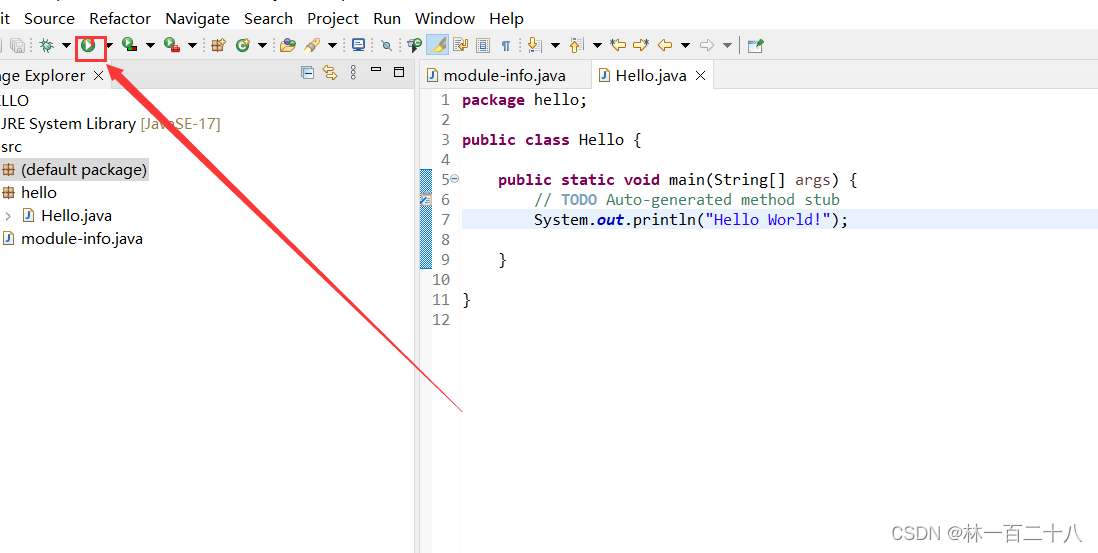Screen dimensions: 1098x553
Task: Open the Project menu
Action: pos(333,19)
